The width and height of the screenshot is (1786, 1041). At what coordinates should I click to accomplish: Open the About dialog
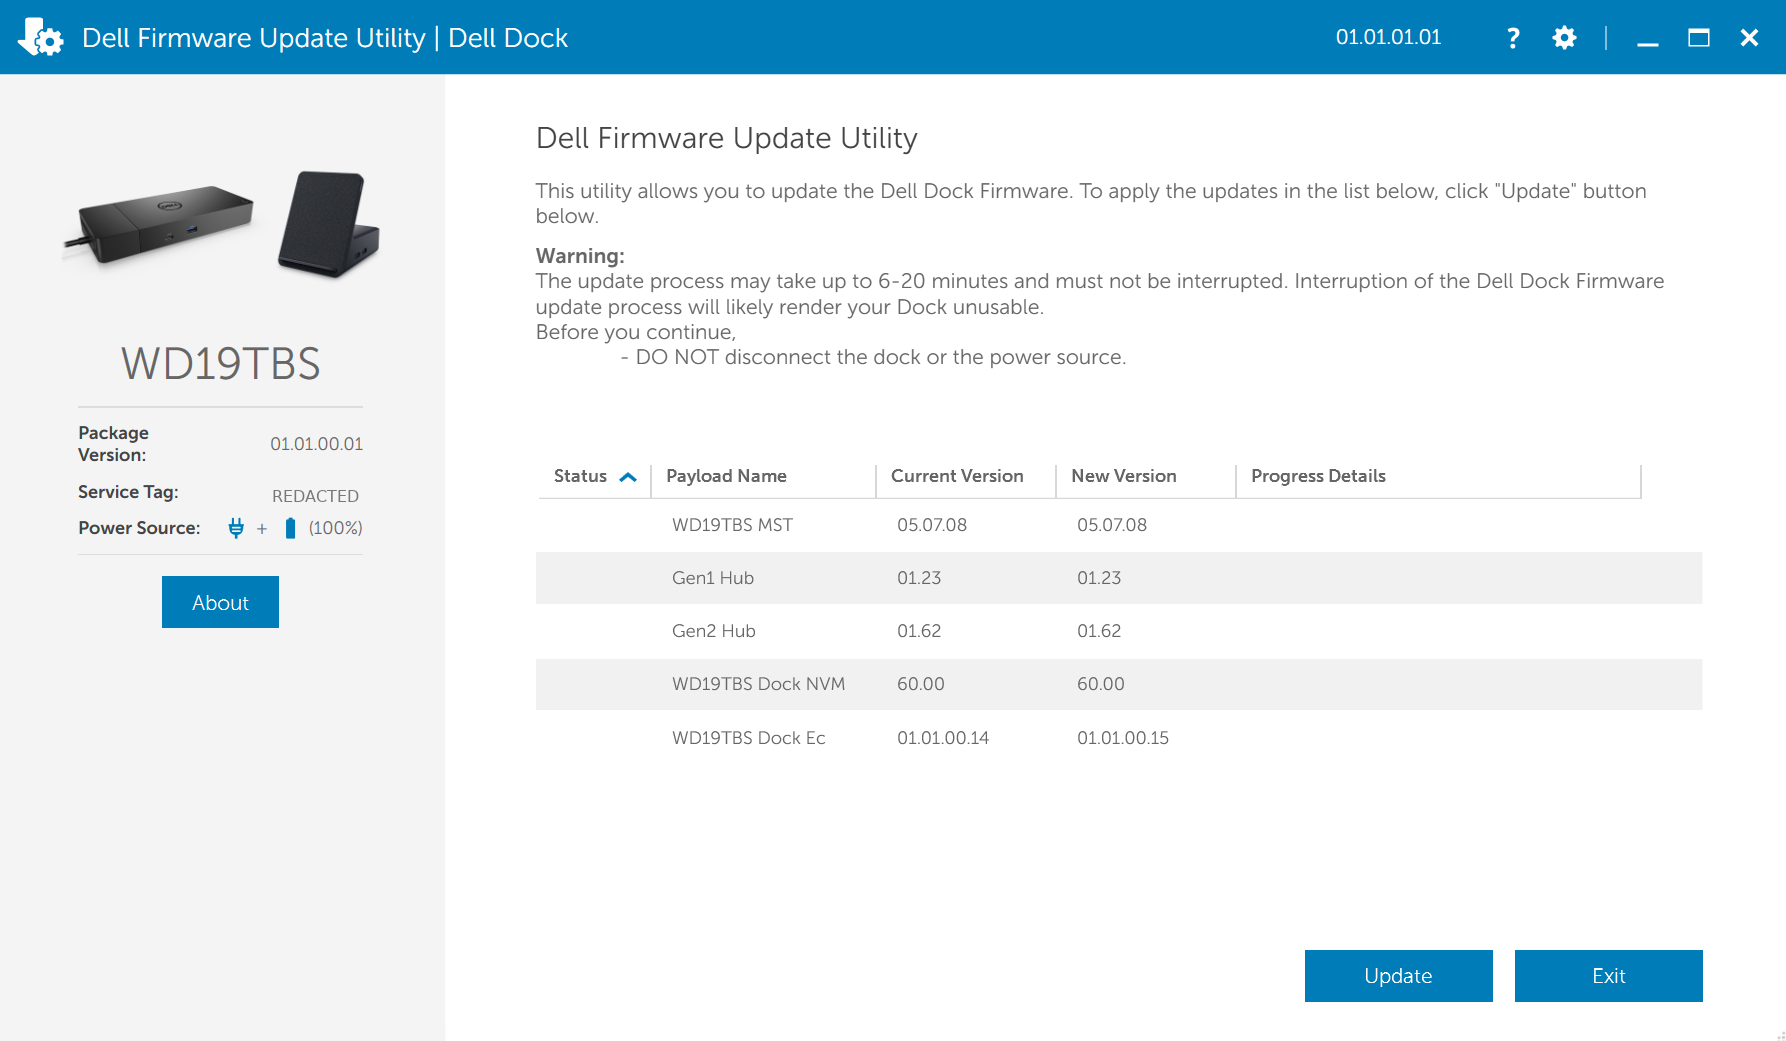(220, 602)
